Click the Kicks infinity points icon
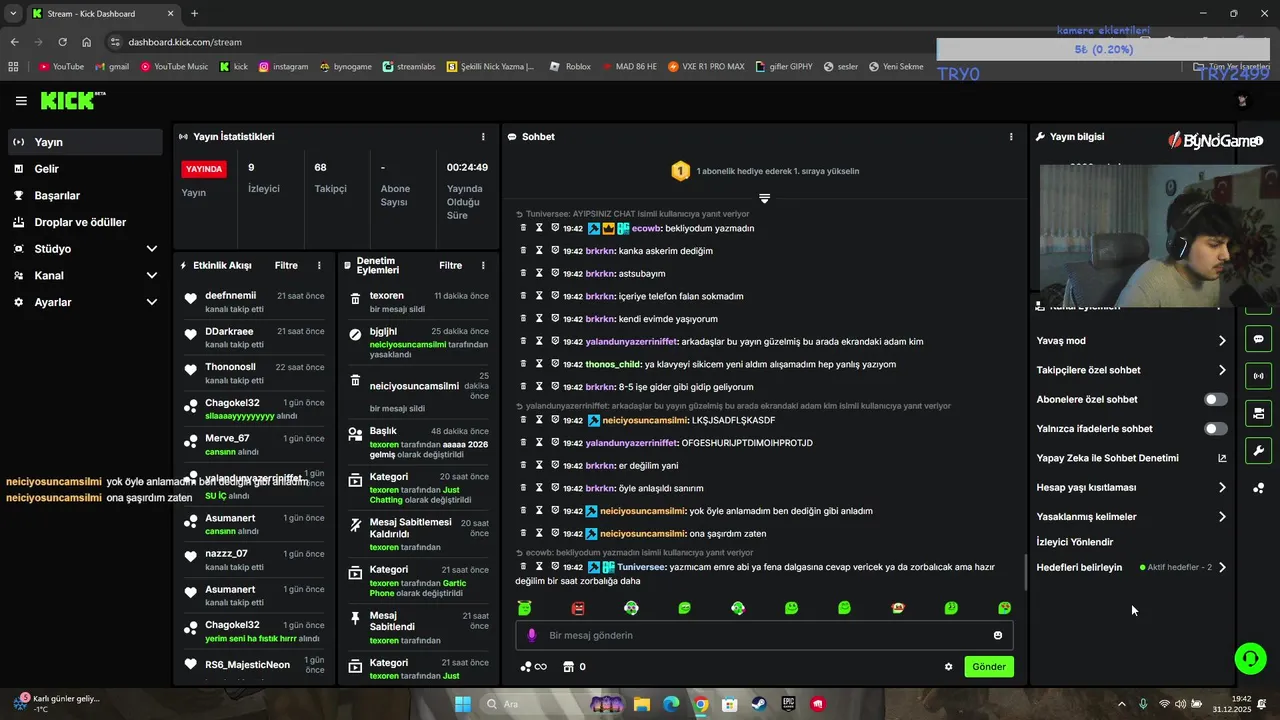 coord(534,667)
